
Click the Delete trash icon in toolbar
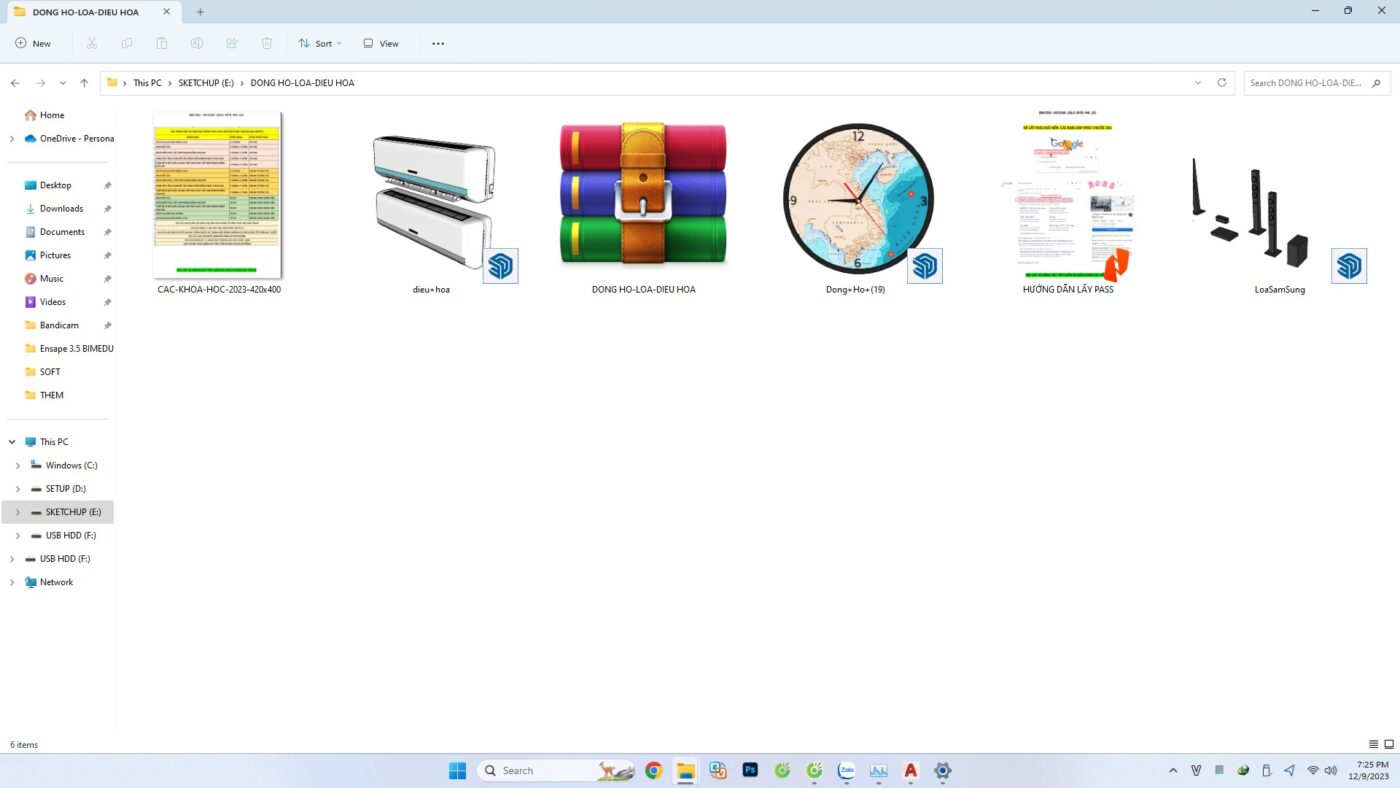click(267, 43)
